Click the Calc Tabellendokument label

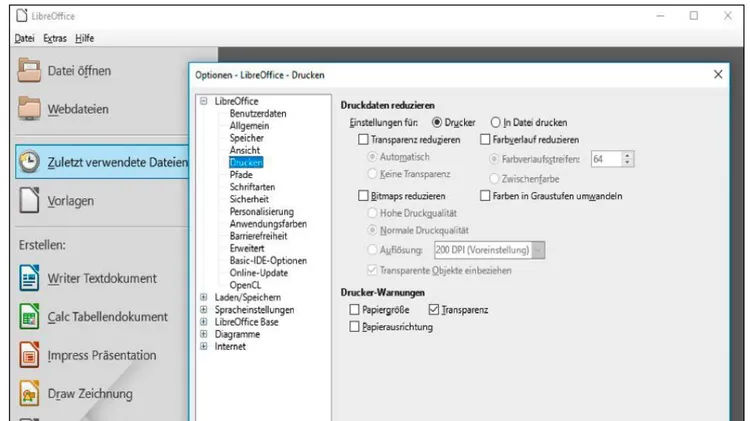click(x=108, y=317)
